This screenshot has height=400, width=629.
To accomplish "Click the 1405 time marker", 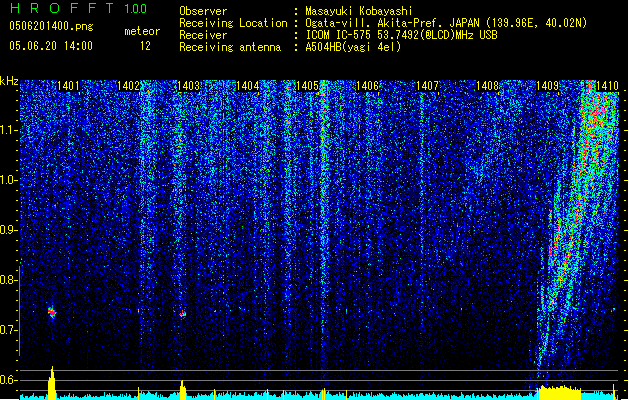I will tap(307, 86).
